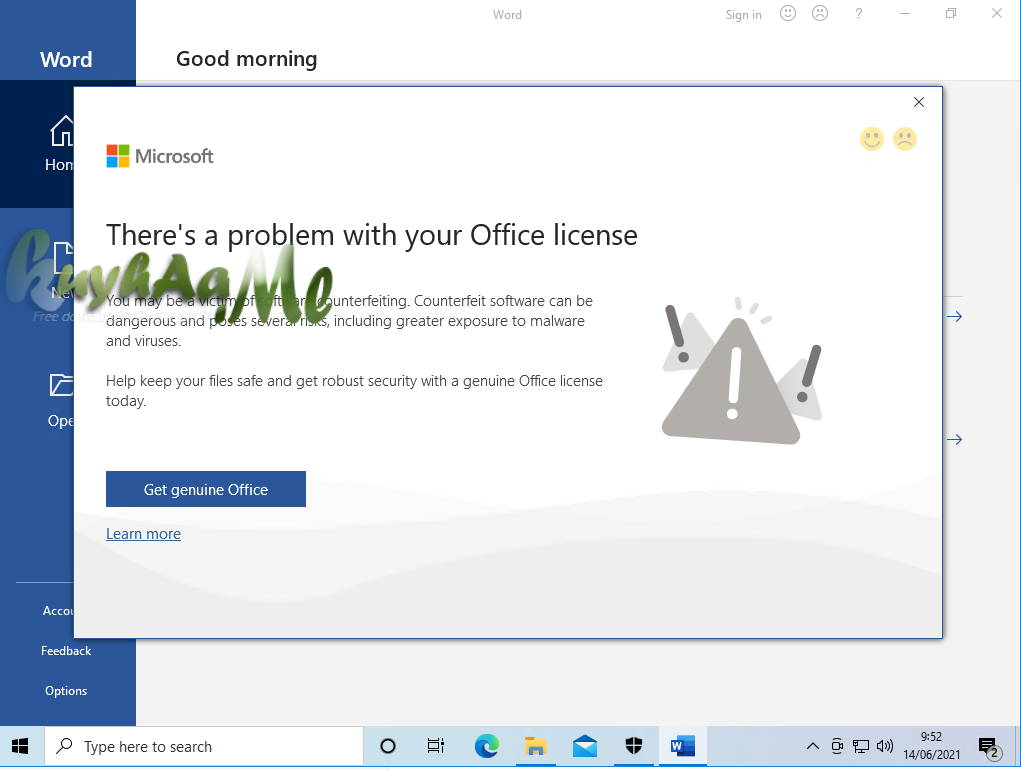1021x770 pixels.
Task: Select Open in Word sidebar
Action: (61, 400)
